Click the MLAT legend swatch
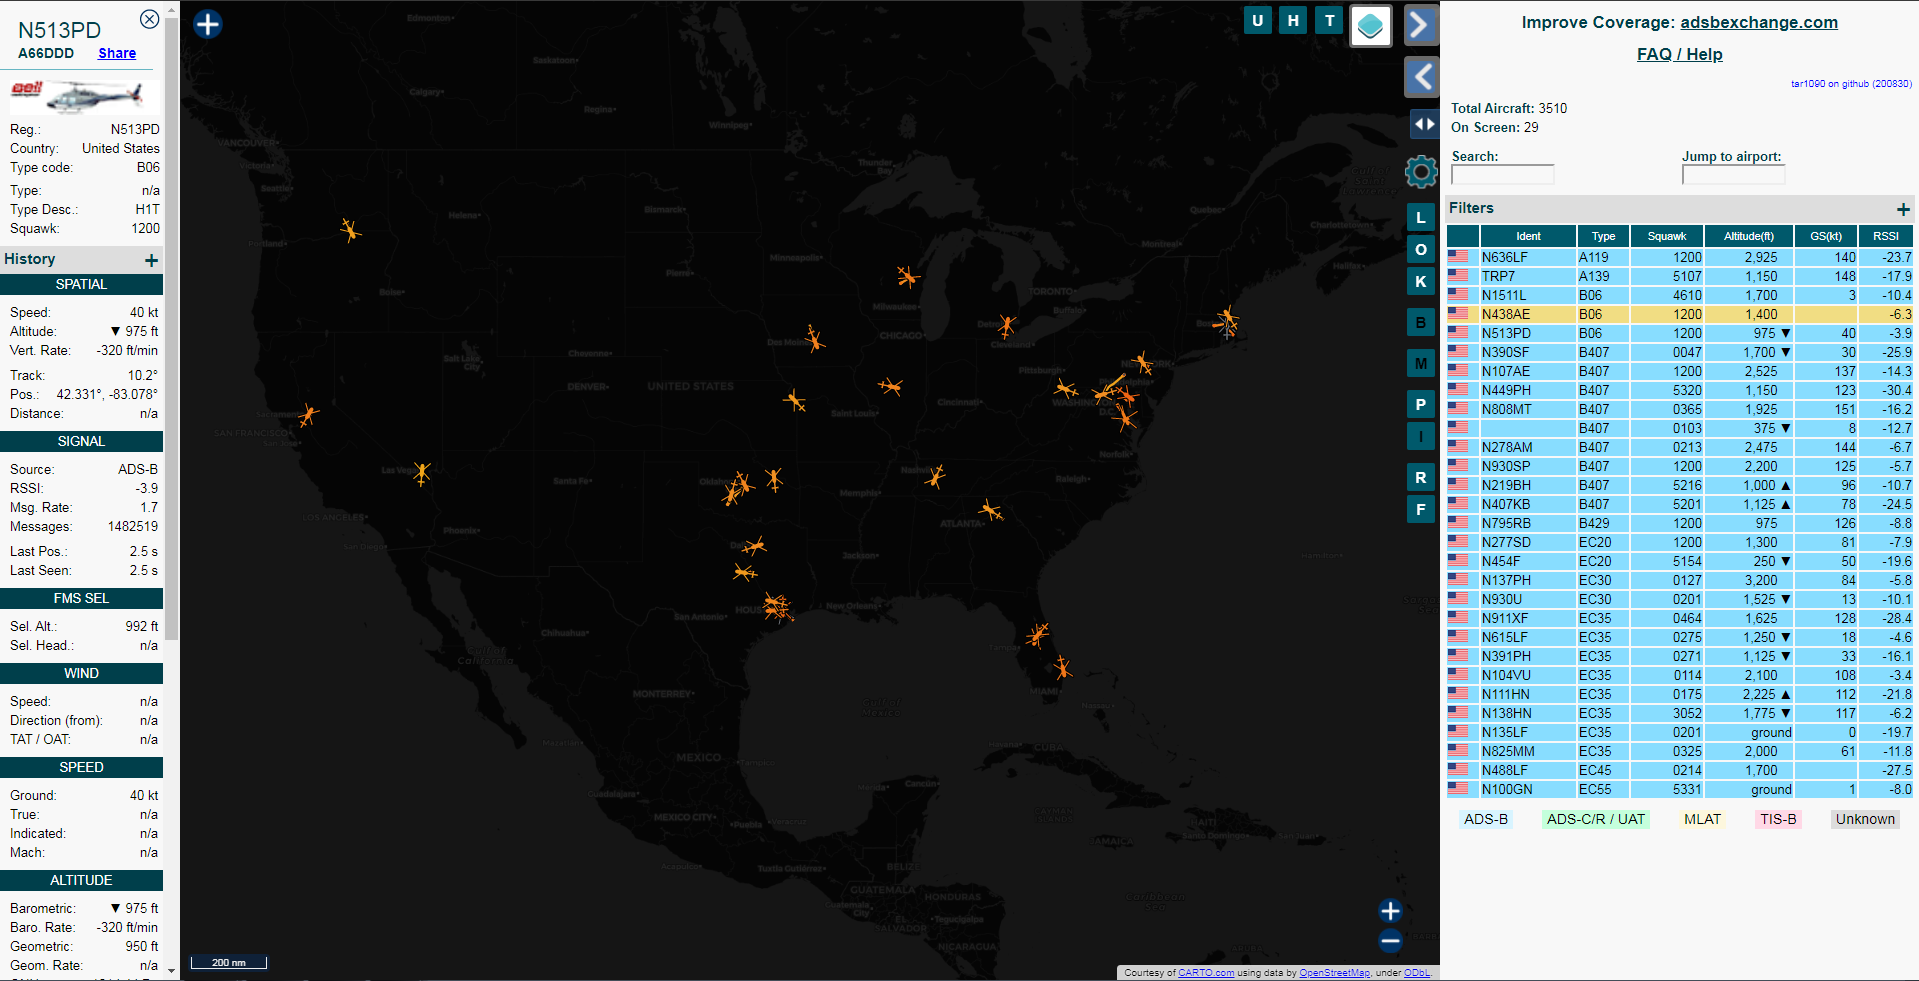The height and width of the screenshot is (981, 1919). (1703, 819)
